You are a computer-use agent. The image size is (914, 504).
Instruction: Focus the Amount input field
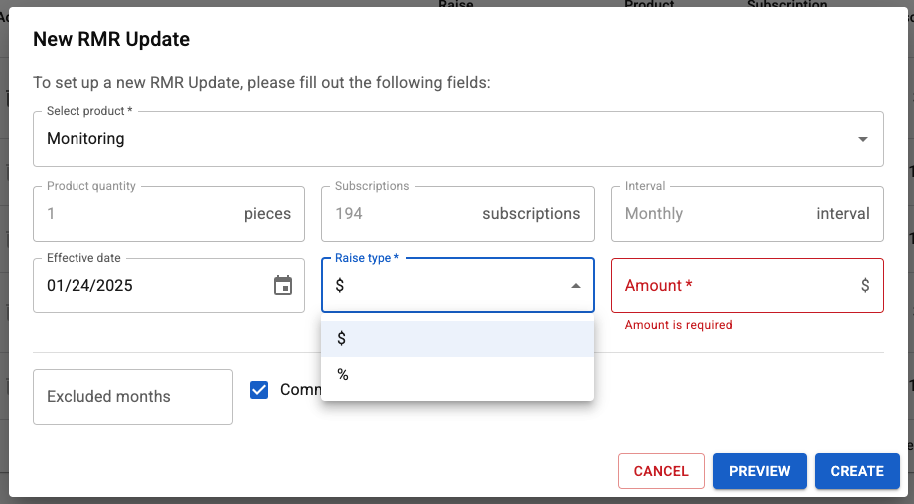point(735,286)
